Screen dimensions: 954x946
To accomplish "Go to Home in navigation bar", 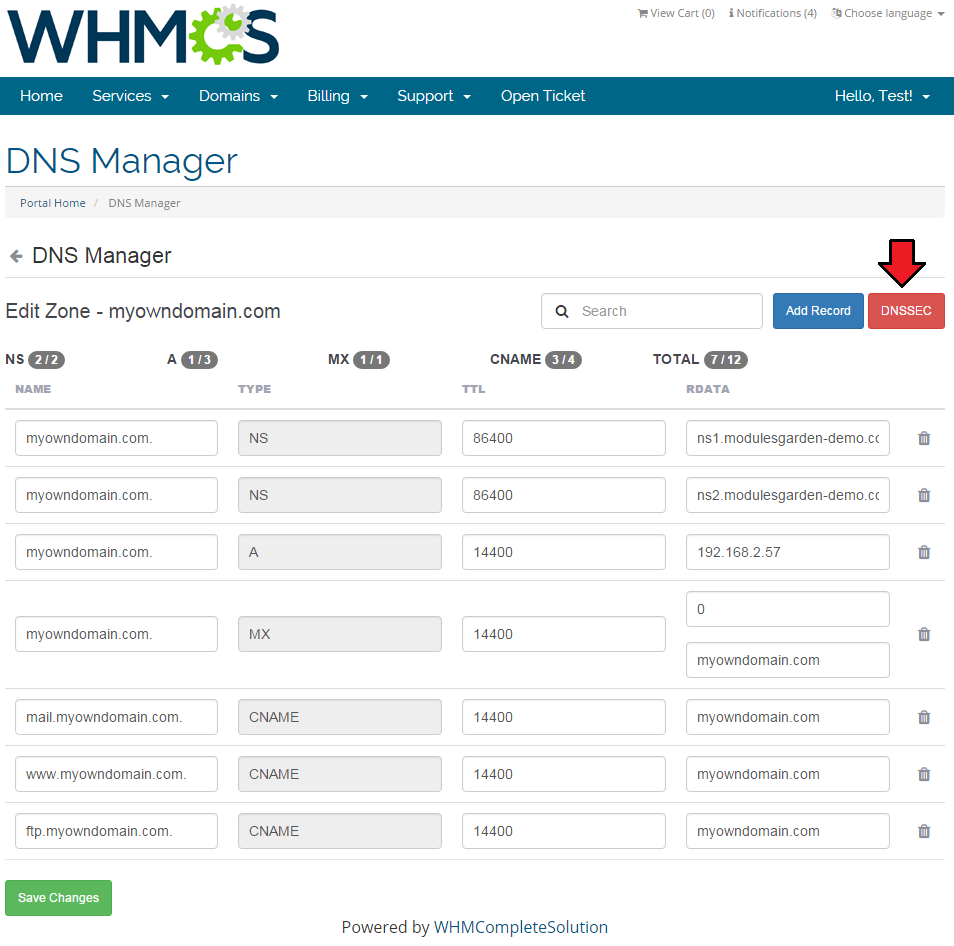I will point(41,96).
